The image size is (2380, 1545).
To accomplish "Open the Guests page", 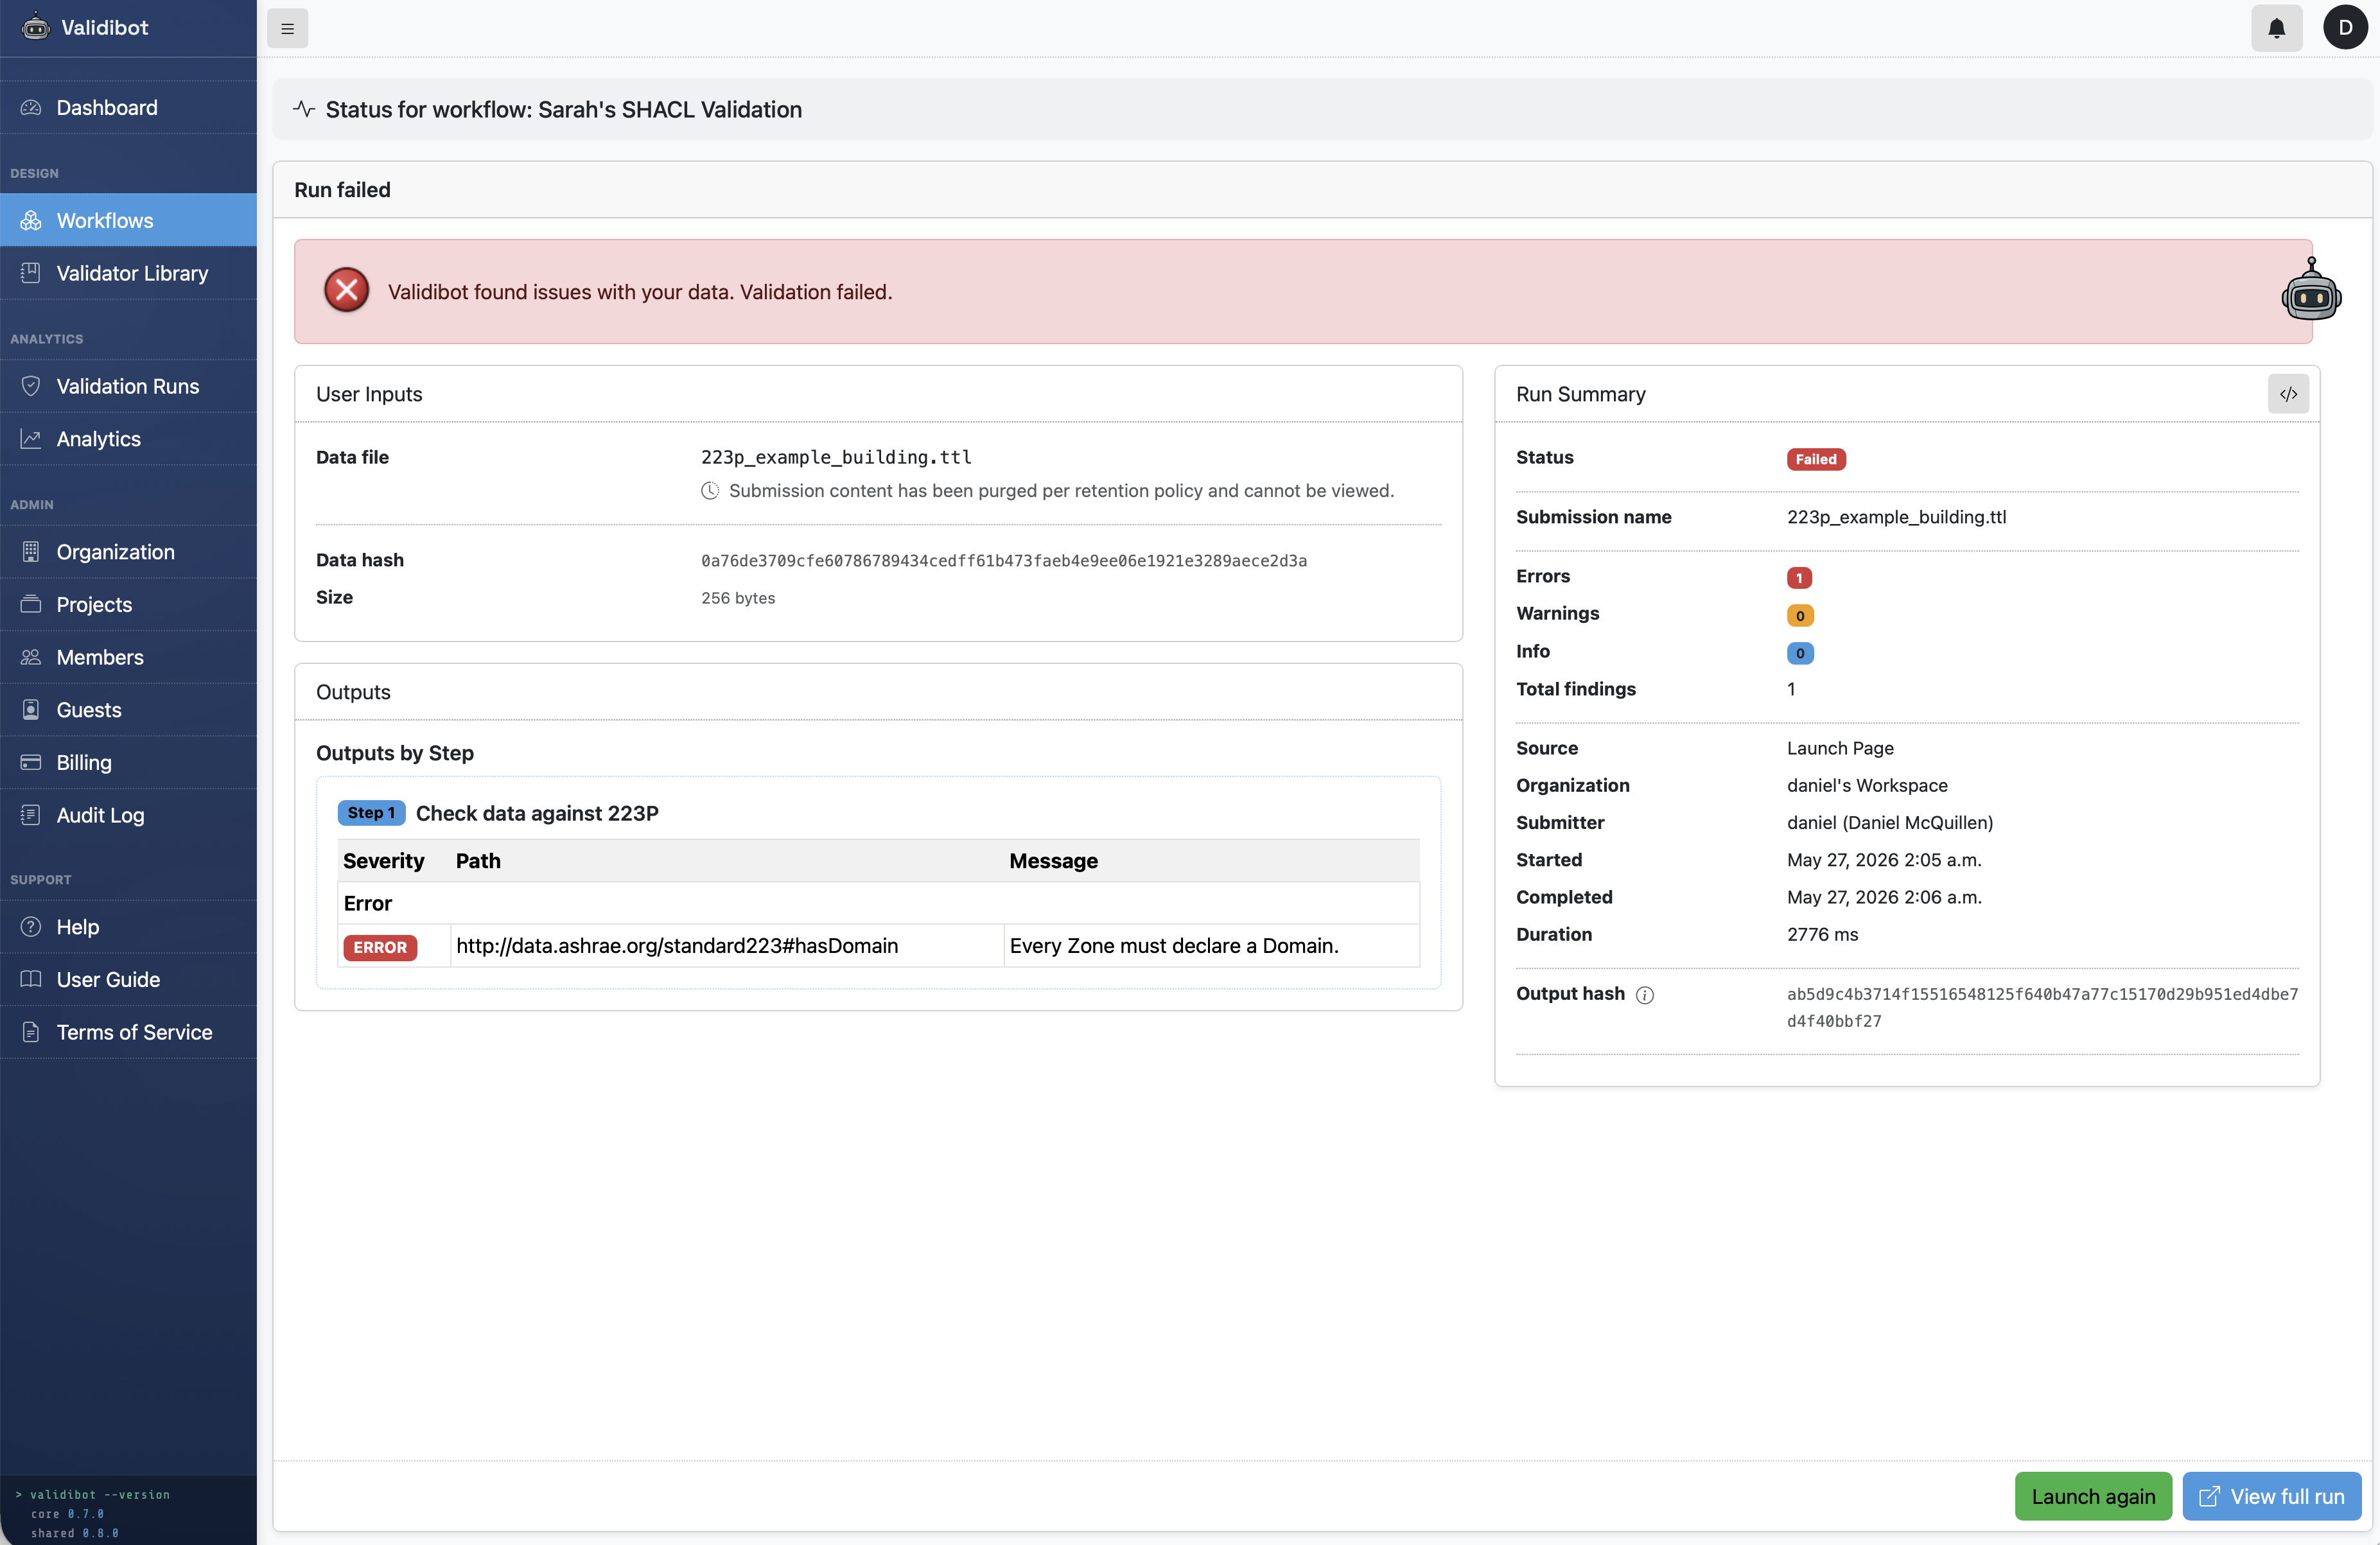I will point(128,710).
